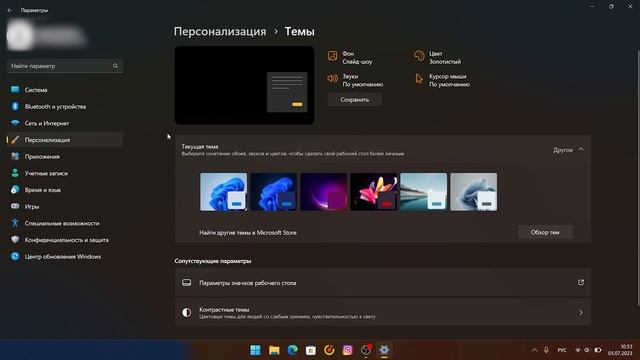This screenshot has height=360, width=640.
Task: Click the Сохранить theme button
Action: pyautogui.click(x=355, y=100)
